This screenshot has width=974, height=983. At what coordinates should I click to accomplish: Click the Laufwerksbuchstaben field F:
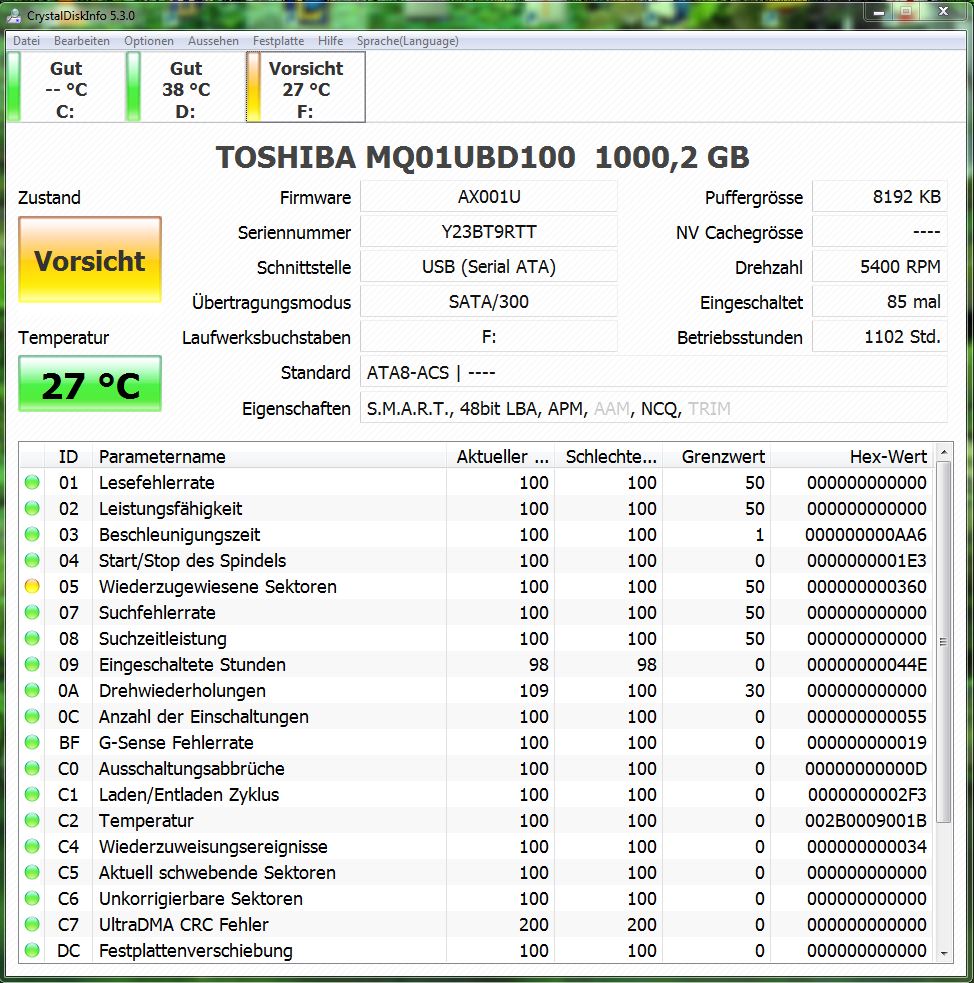coord(489,337)
